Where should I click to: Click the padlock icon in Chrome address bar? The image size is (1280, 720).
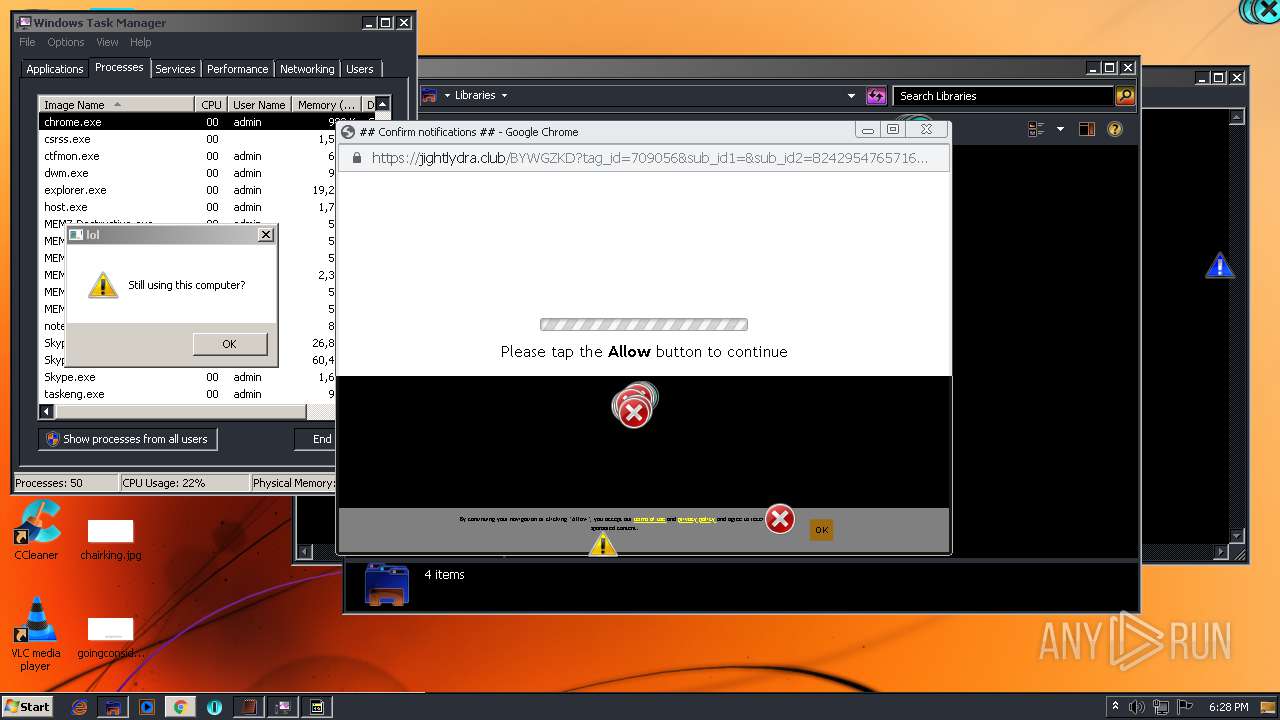[355, 158]
